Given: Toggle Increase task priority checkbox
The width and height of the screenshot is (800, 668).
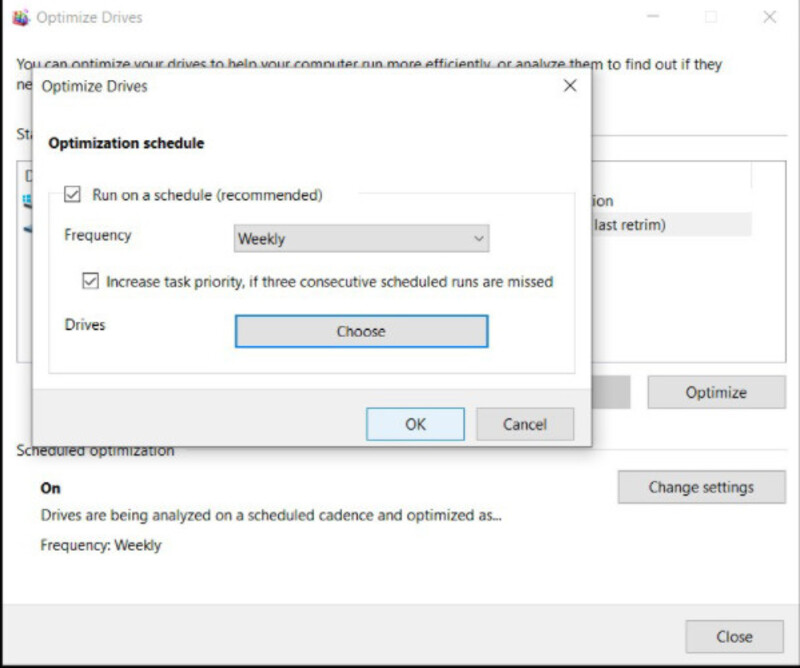Looking at the screenshot, I should click(x=90, y=281).
